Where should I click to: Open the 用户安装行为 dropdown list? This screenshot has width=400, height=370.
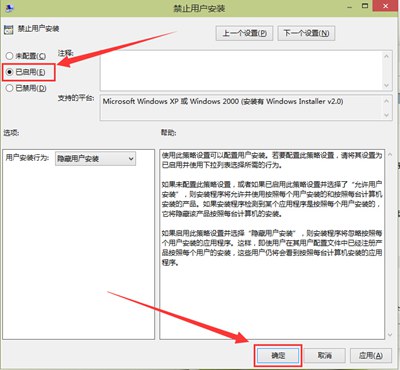tap(95, 159)
